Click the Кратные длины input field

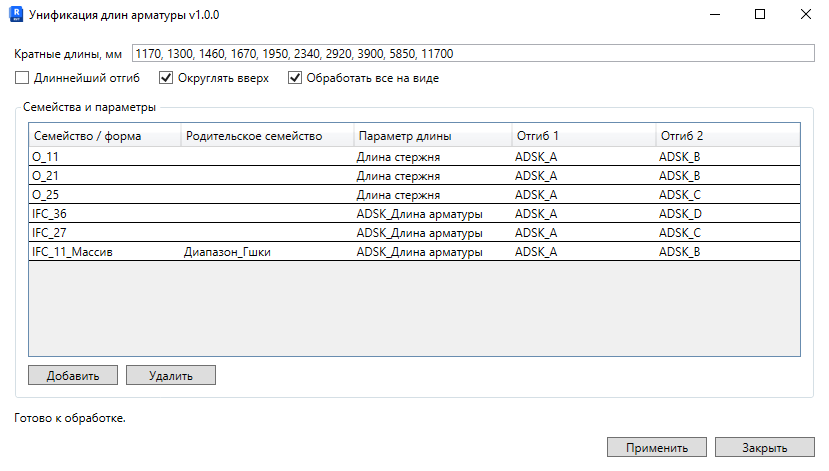pyautogui.click(x=473, y=53)
